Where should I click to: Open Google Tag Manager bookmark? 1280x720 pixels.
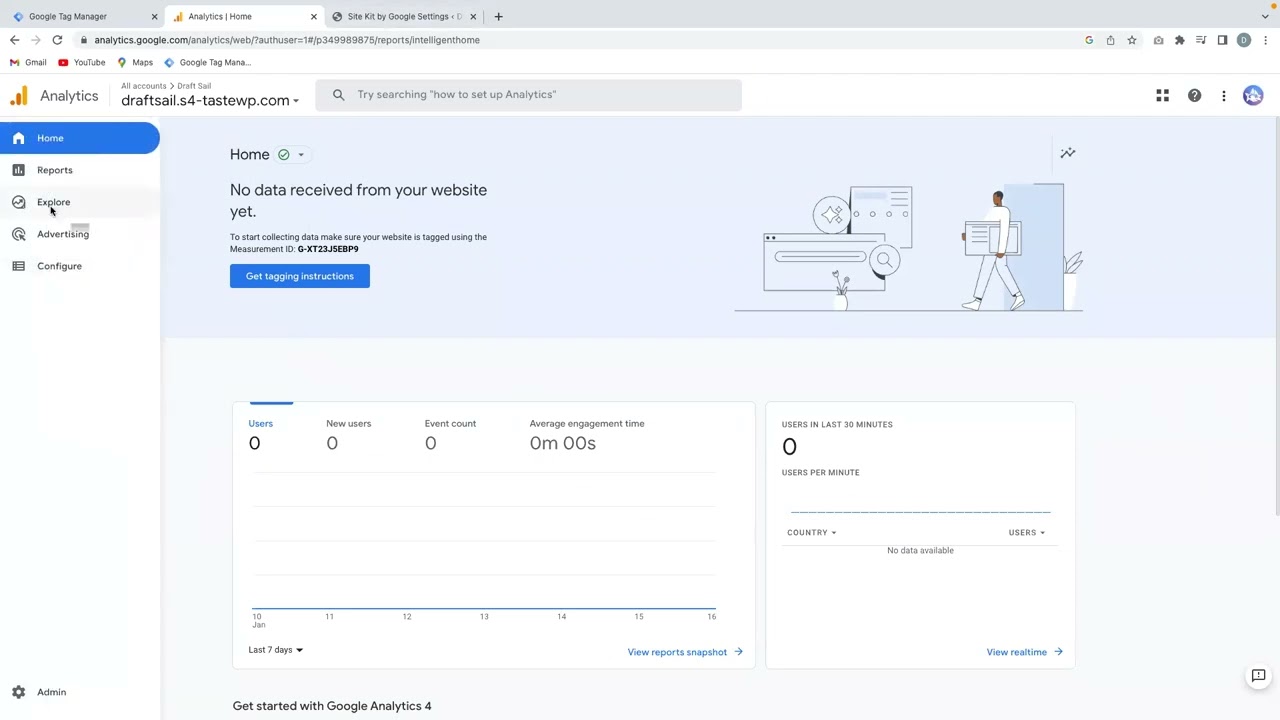pyautogui.click(x=207, y=62)
